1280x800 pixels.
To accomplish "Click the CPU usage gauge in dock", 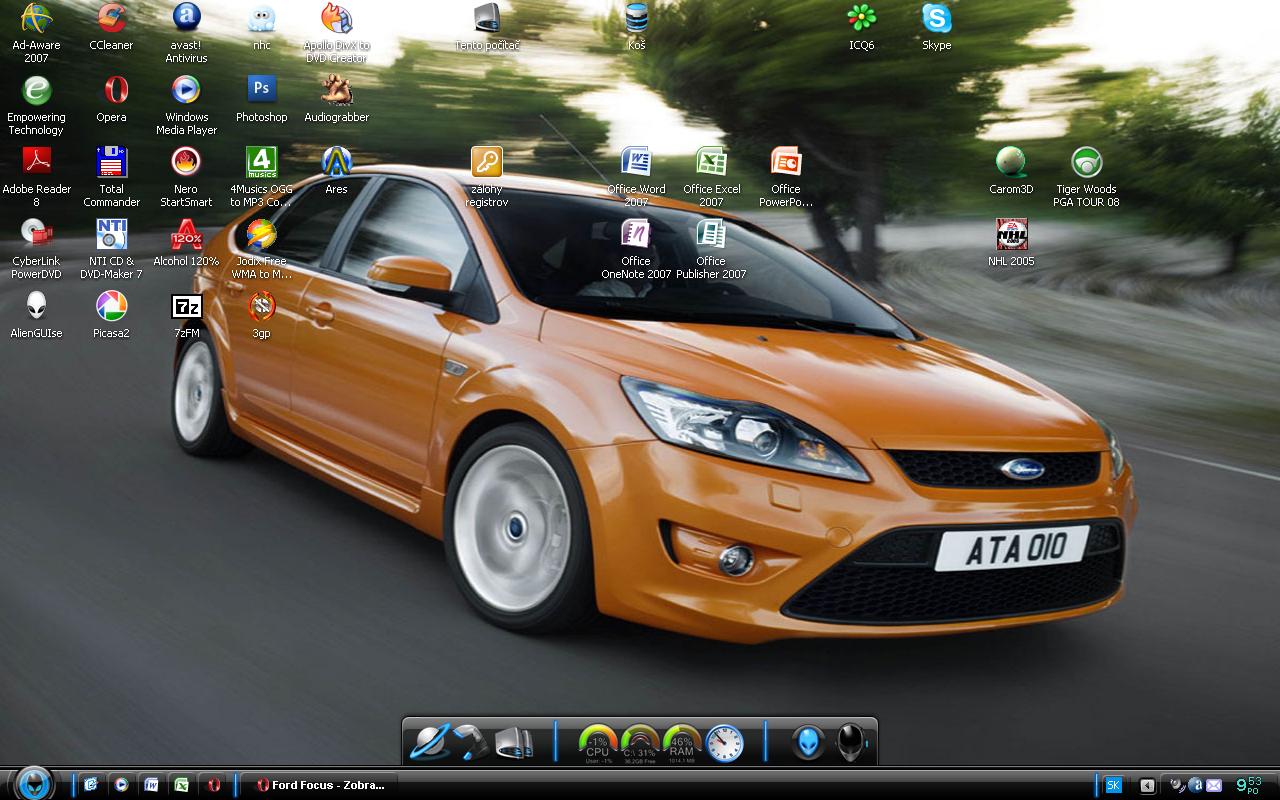I will [x=597, y=743].
